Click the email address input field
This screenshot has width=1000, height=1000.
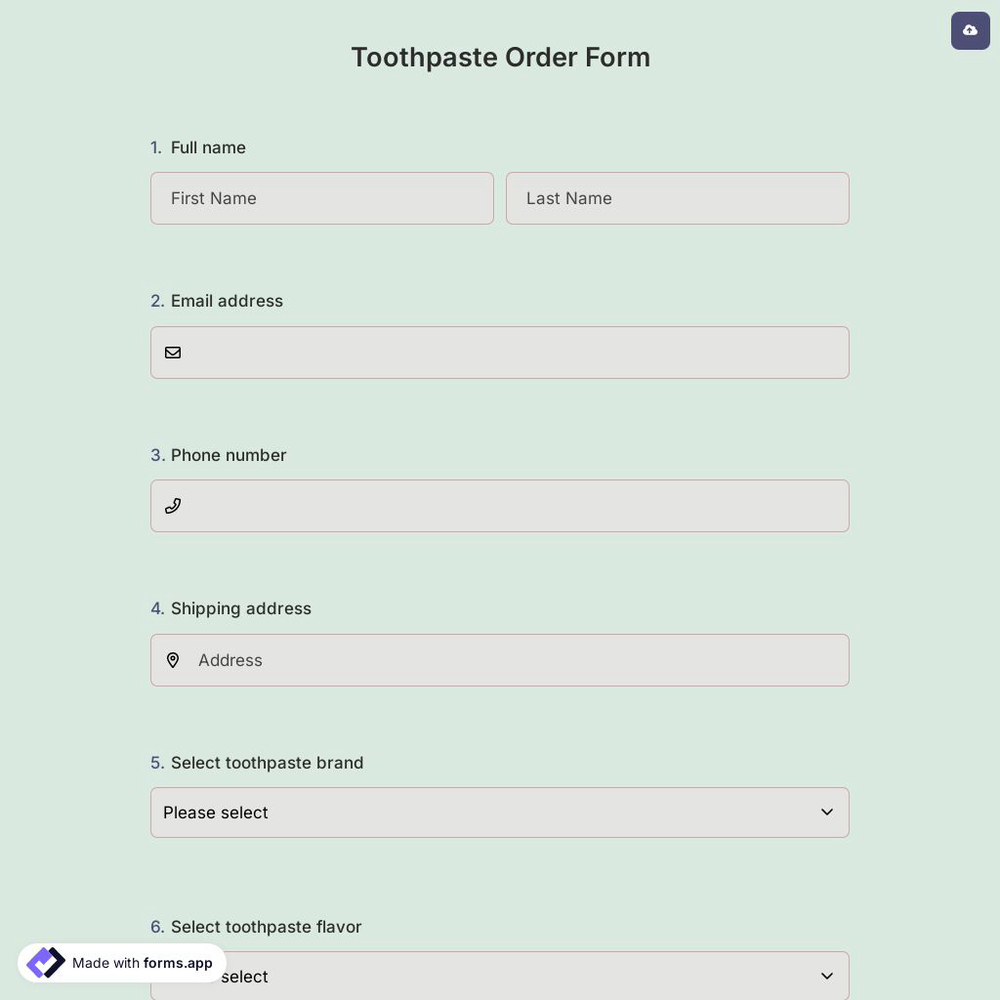[500, 351]
